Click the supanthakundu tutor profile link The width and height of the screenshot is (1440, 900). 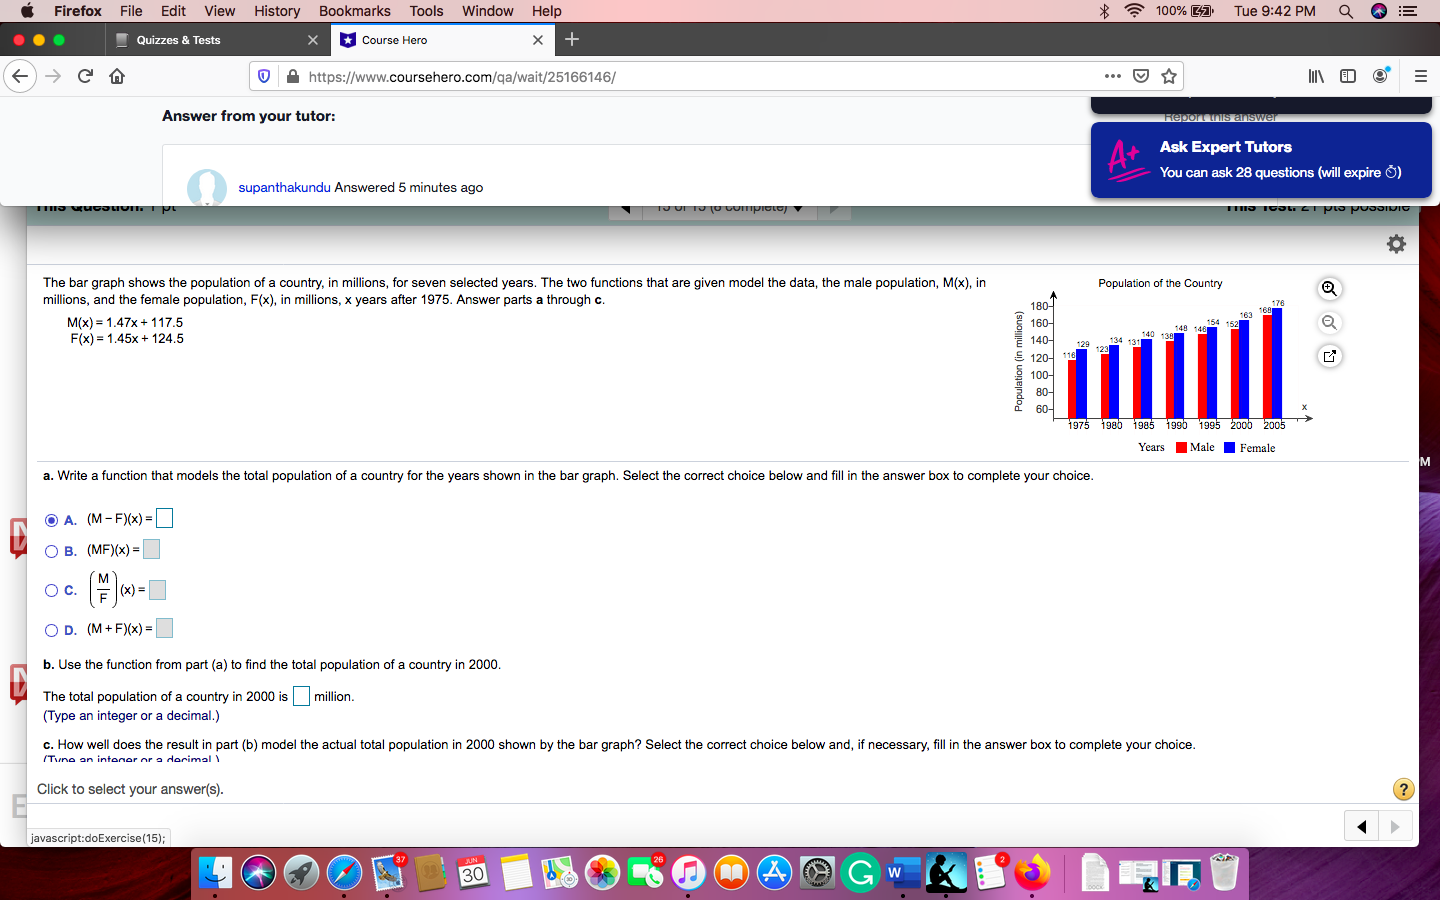284,187
